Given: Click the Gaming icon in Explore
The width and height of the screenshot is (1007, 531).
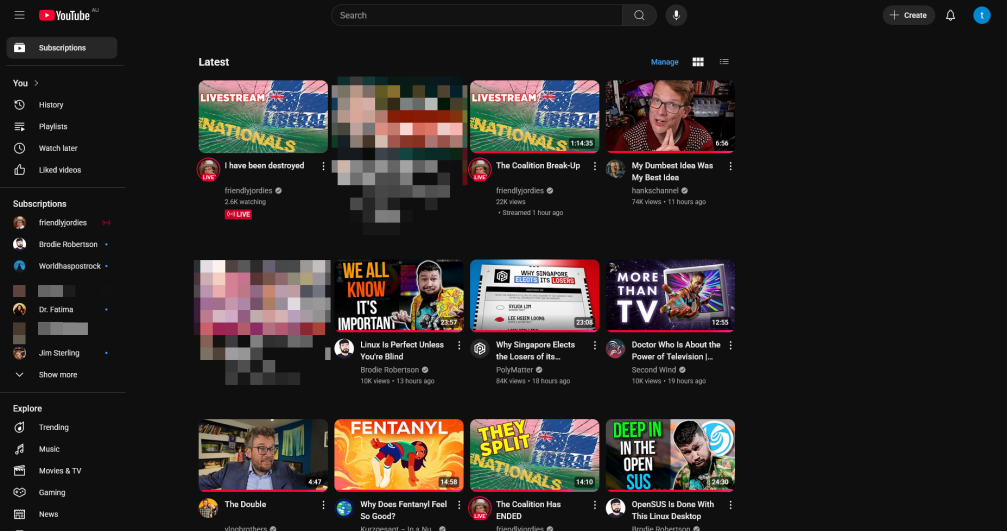Looking at the screenshot, I should 20,492.
